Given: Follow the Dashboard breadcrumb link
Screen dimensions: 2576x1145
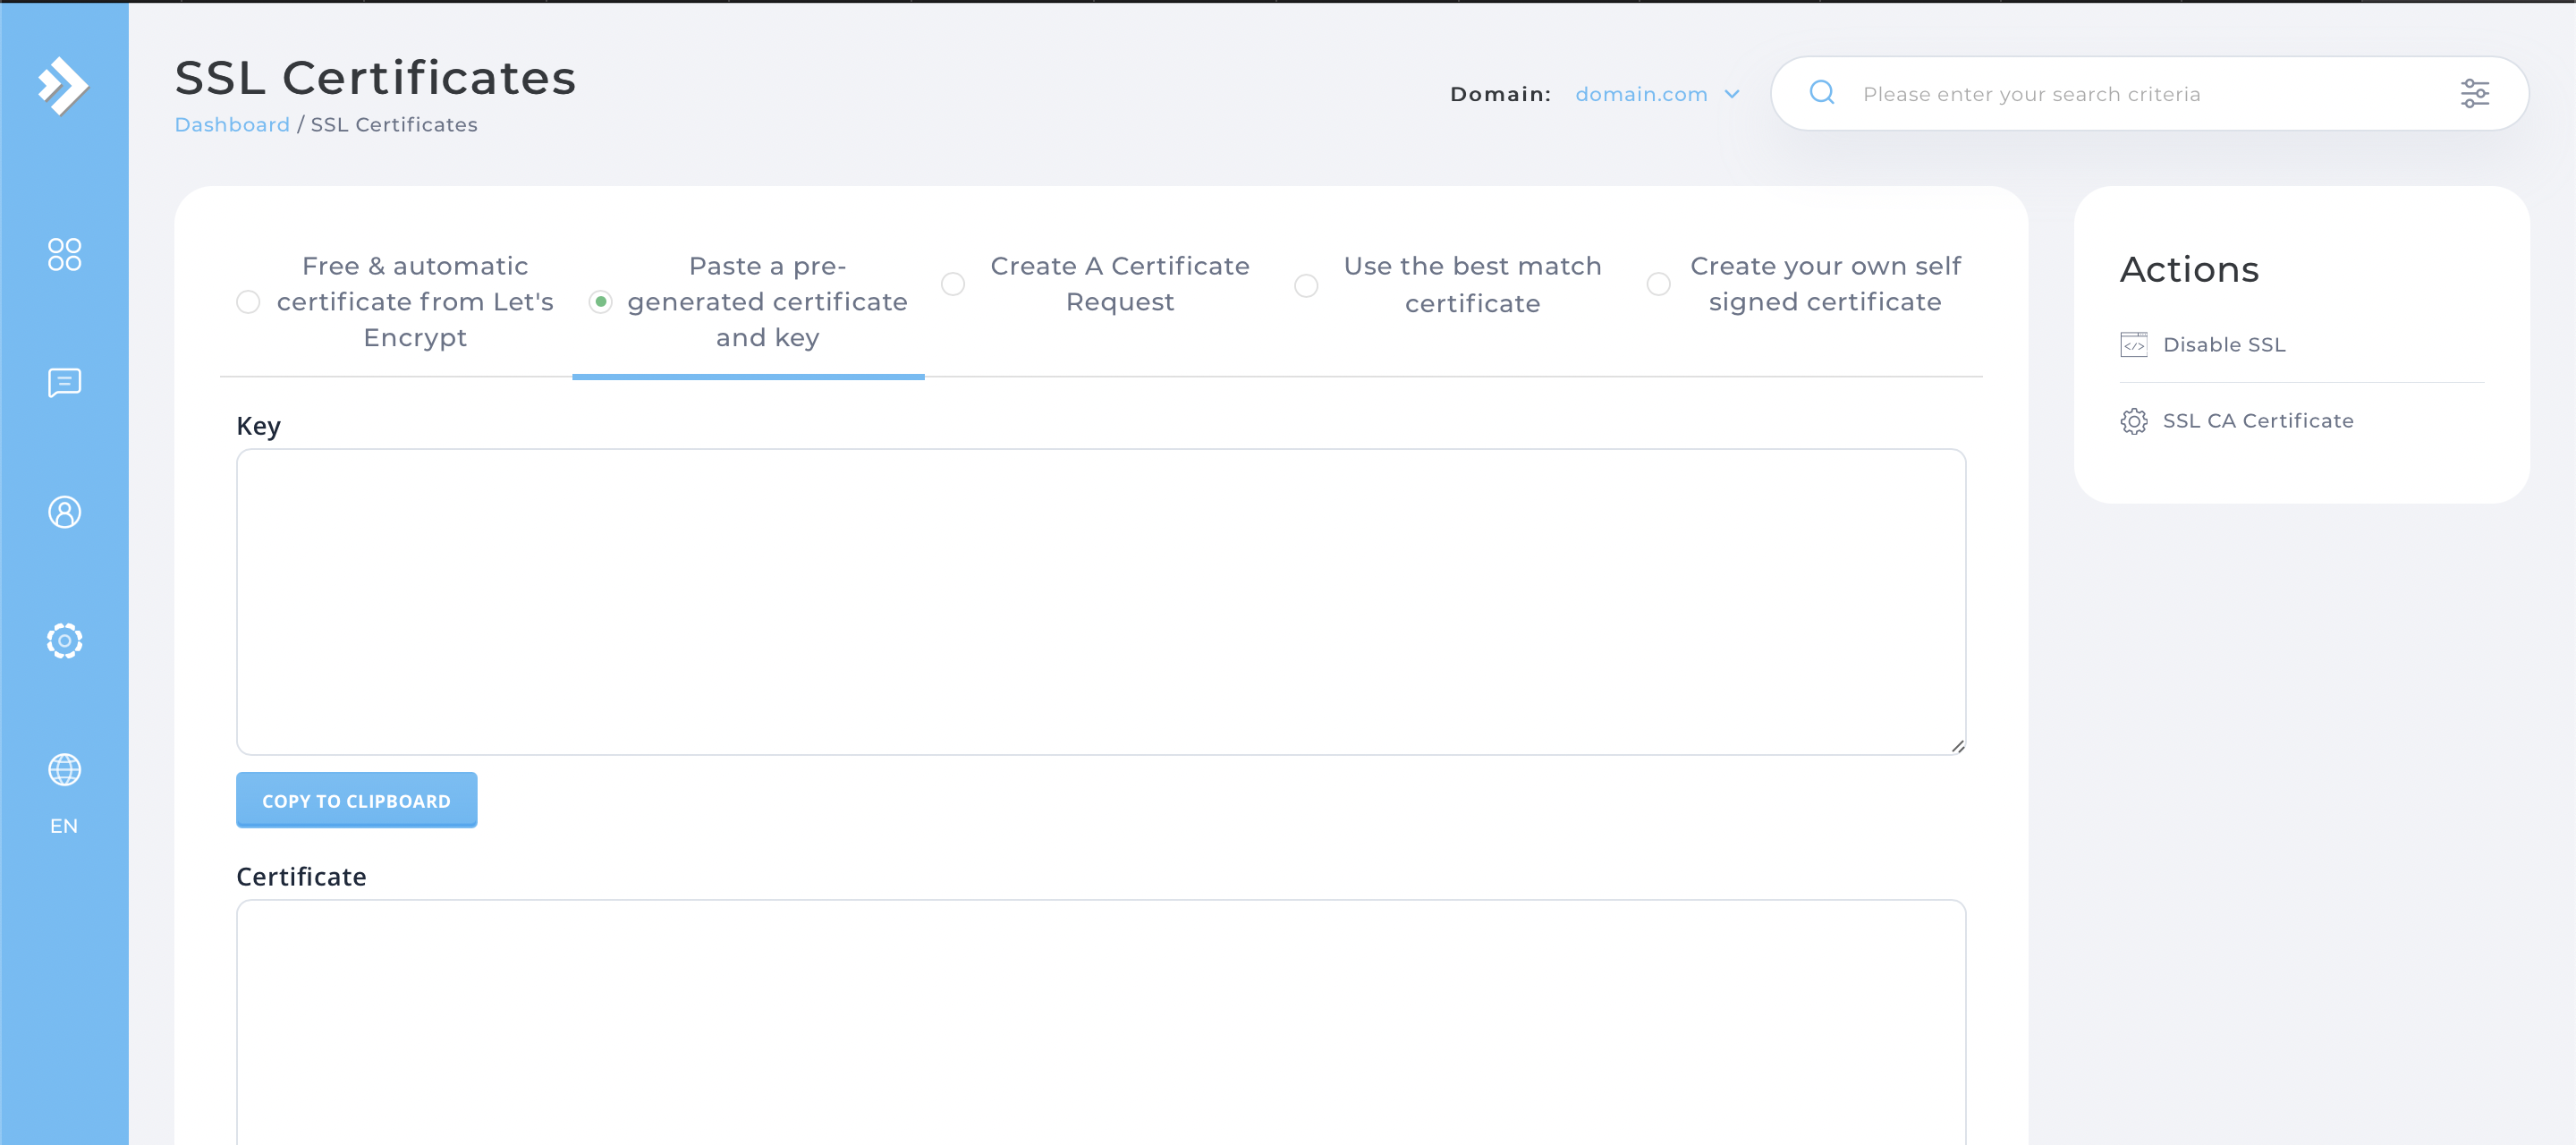Looking at the screenshot, I should click(232, 125).
